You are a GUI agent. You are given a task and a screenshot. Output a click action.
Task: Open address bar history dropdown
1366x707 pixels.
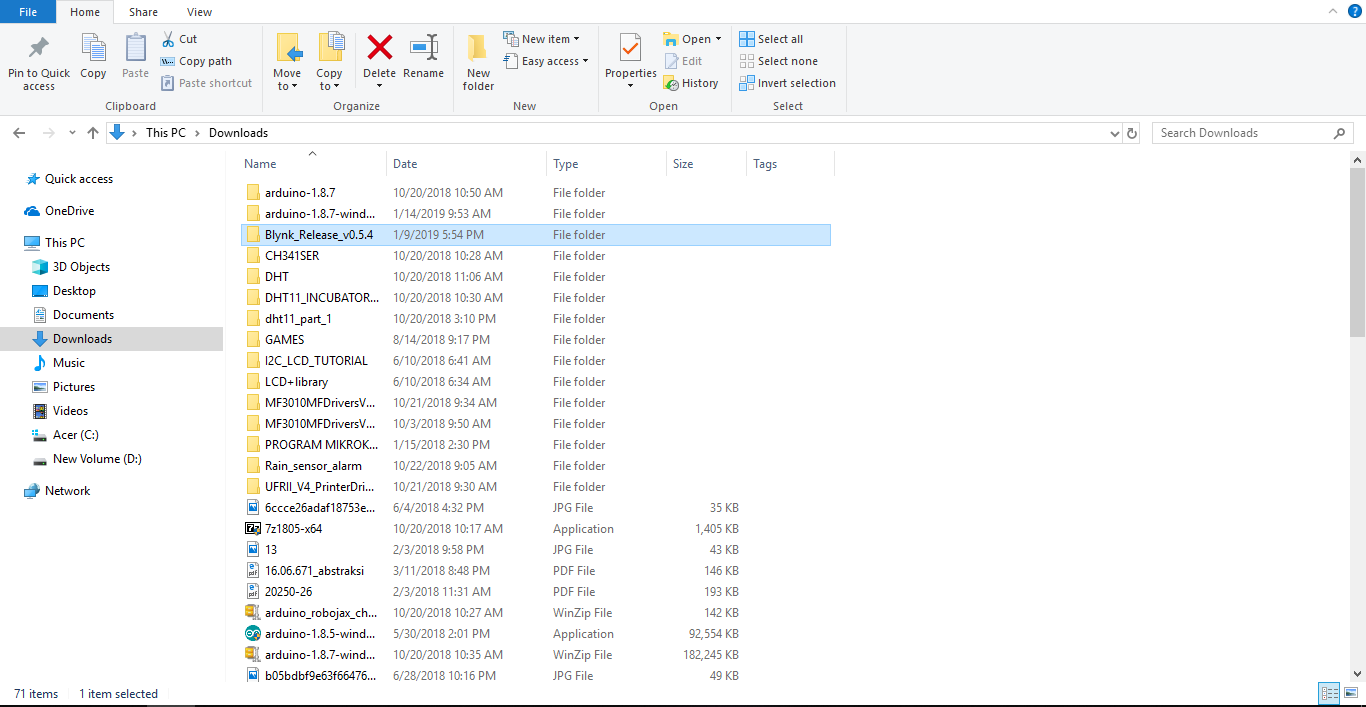(1116, 133)
